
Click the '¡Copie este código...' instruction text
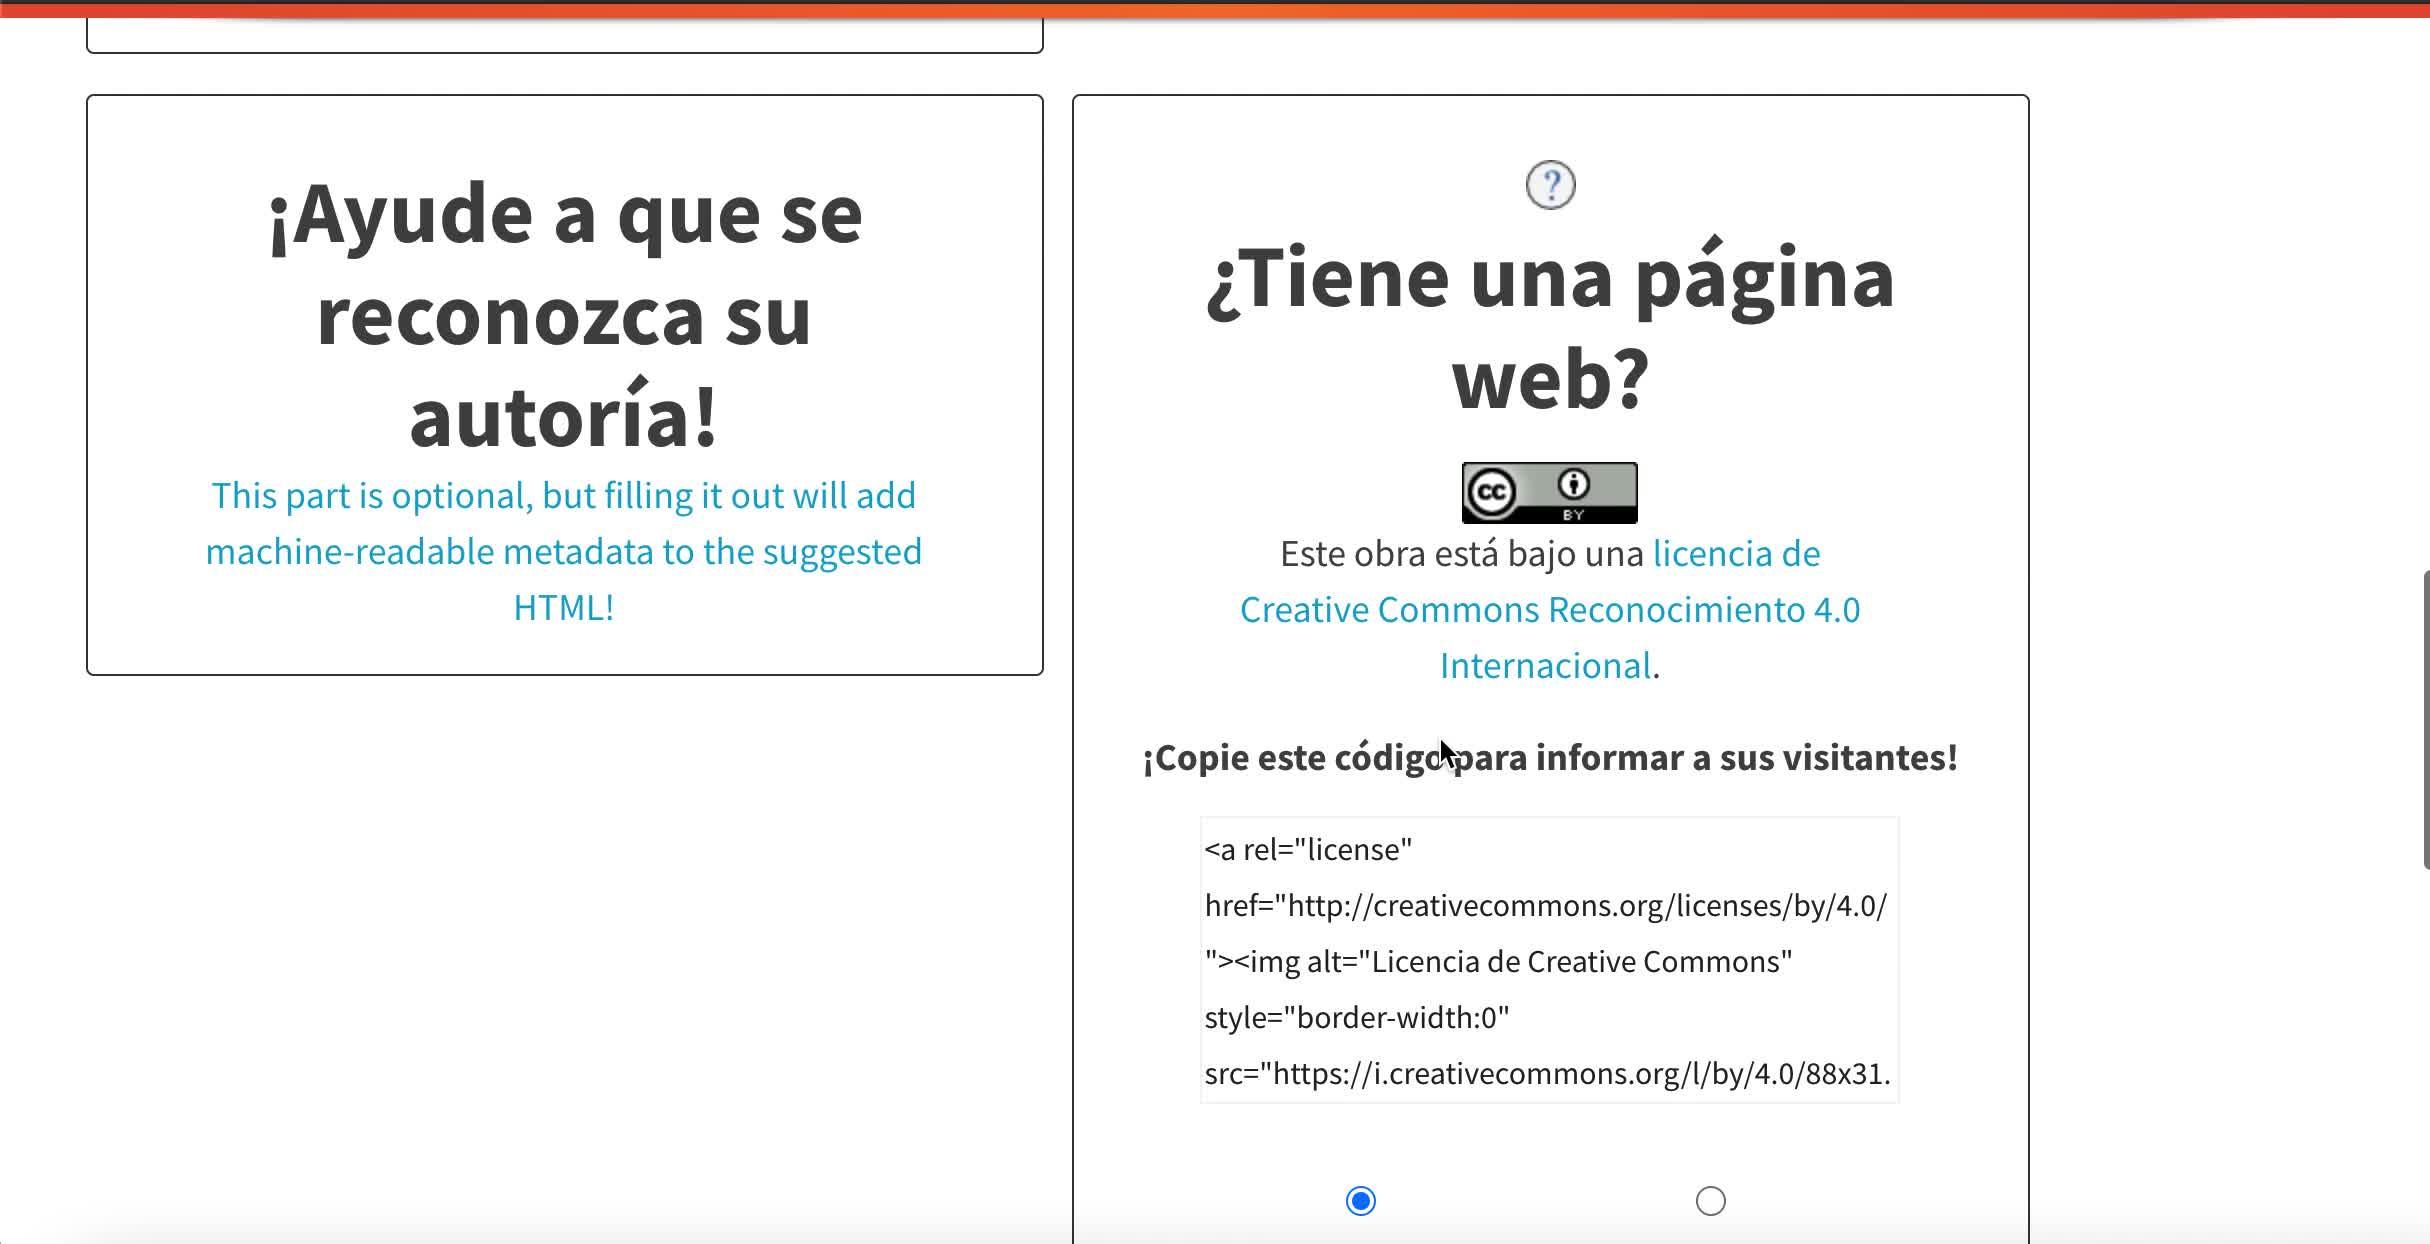[1549, 758]
